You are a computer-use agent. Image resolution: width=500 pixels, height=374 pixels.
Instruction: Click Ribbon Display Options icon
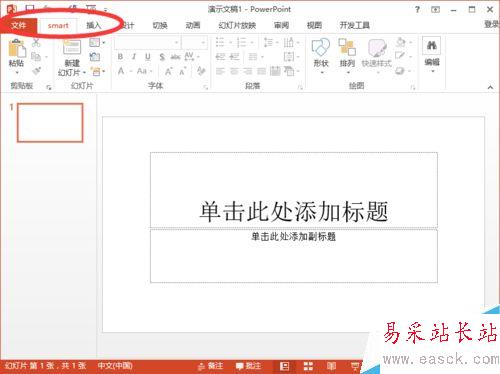pyautogui.click(x=435, y=10)
